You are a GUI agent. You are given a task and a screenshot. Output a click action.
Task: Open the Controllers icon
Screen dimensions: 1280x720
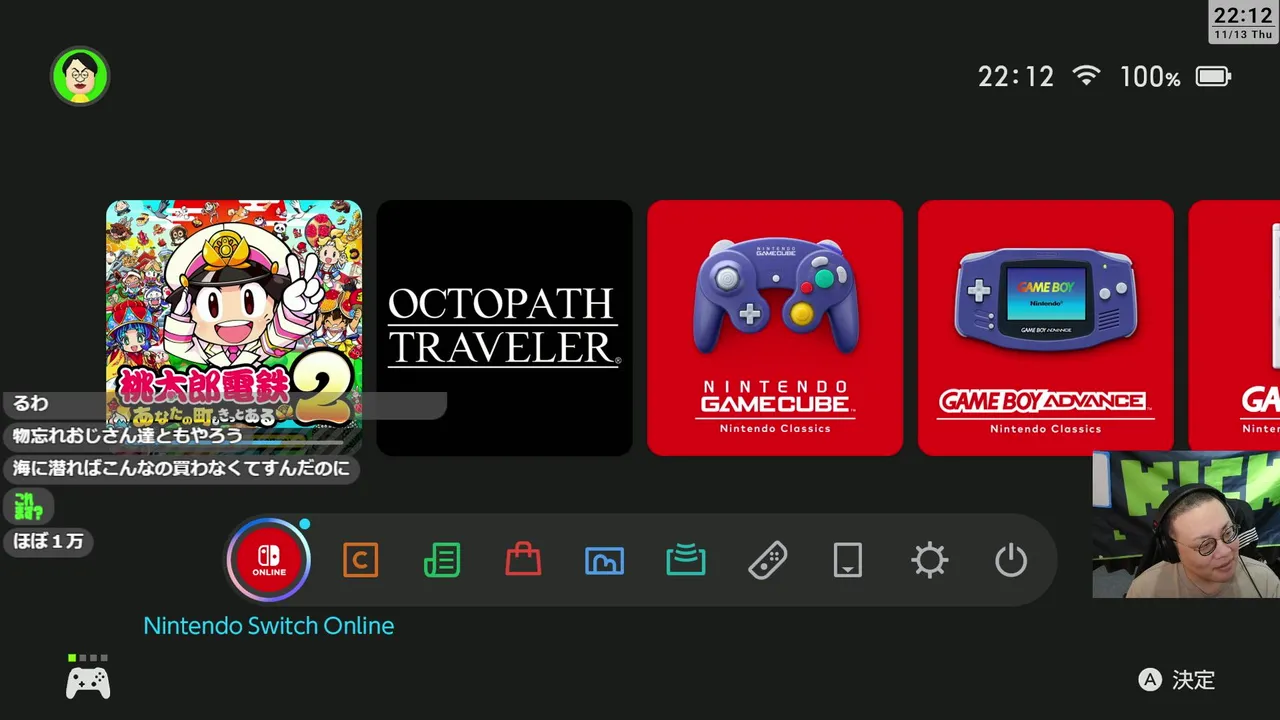click(x=767, y=560)
